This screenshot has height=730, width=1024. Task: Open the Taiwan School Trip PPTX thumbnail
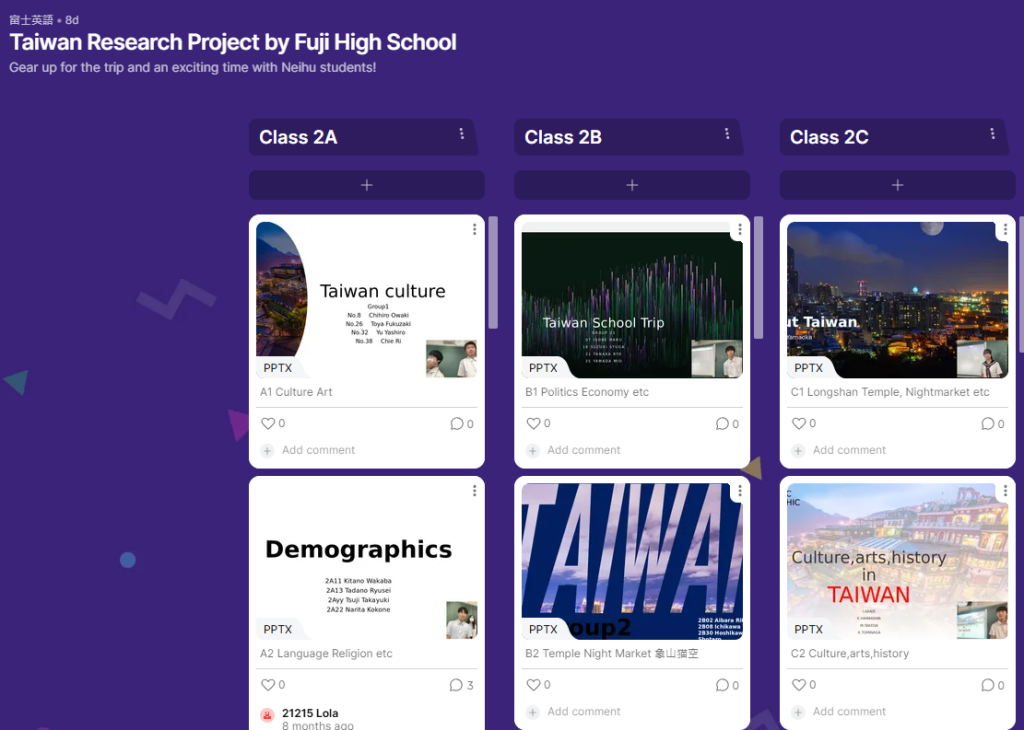(632, 300)
